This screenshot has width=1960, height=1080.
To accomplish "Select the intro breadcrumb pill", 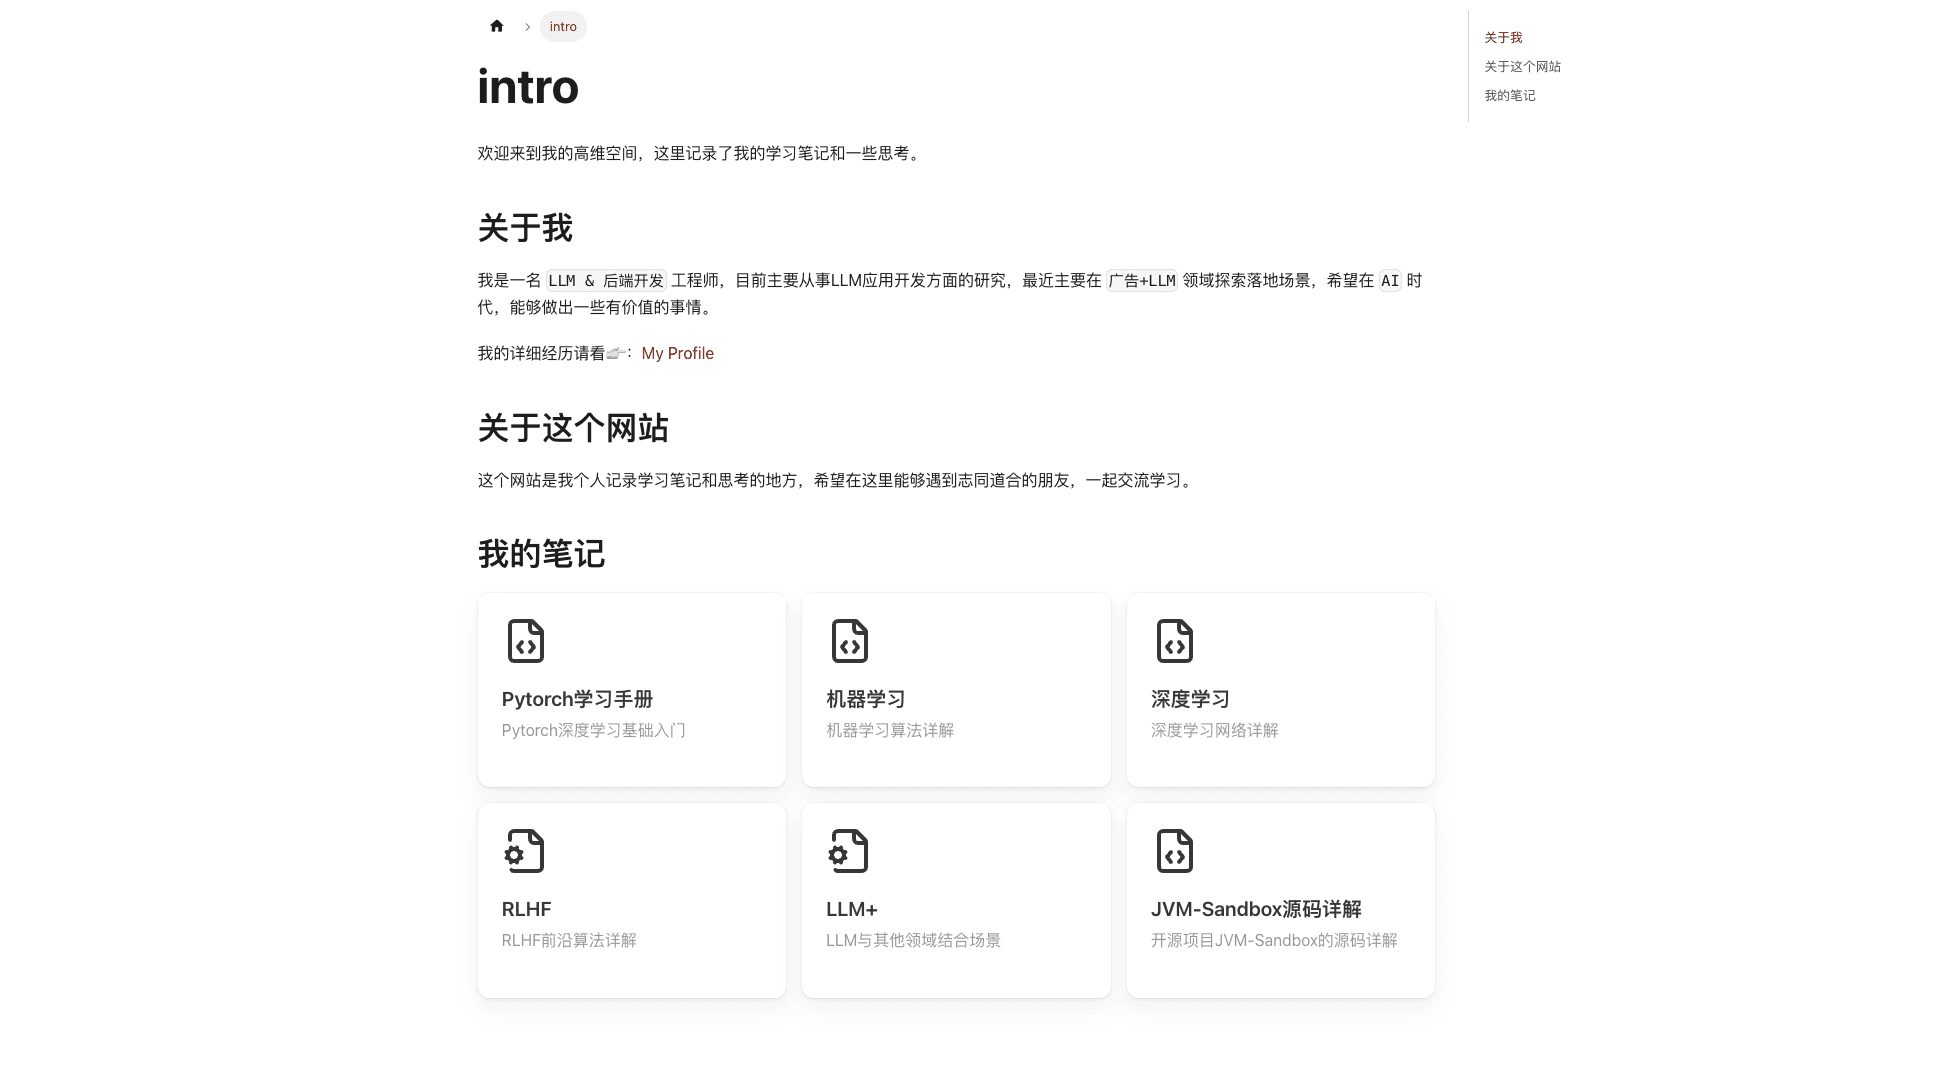I will 563,27.
